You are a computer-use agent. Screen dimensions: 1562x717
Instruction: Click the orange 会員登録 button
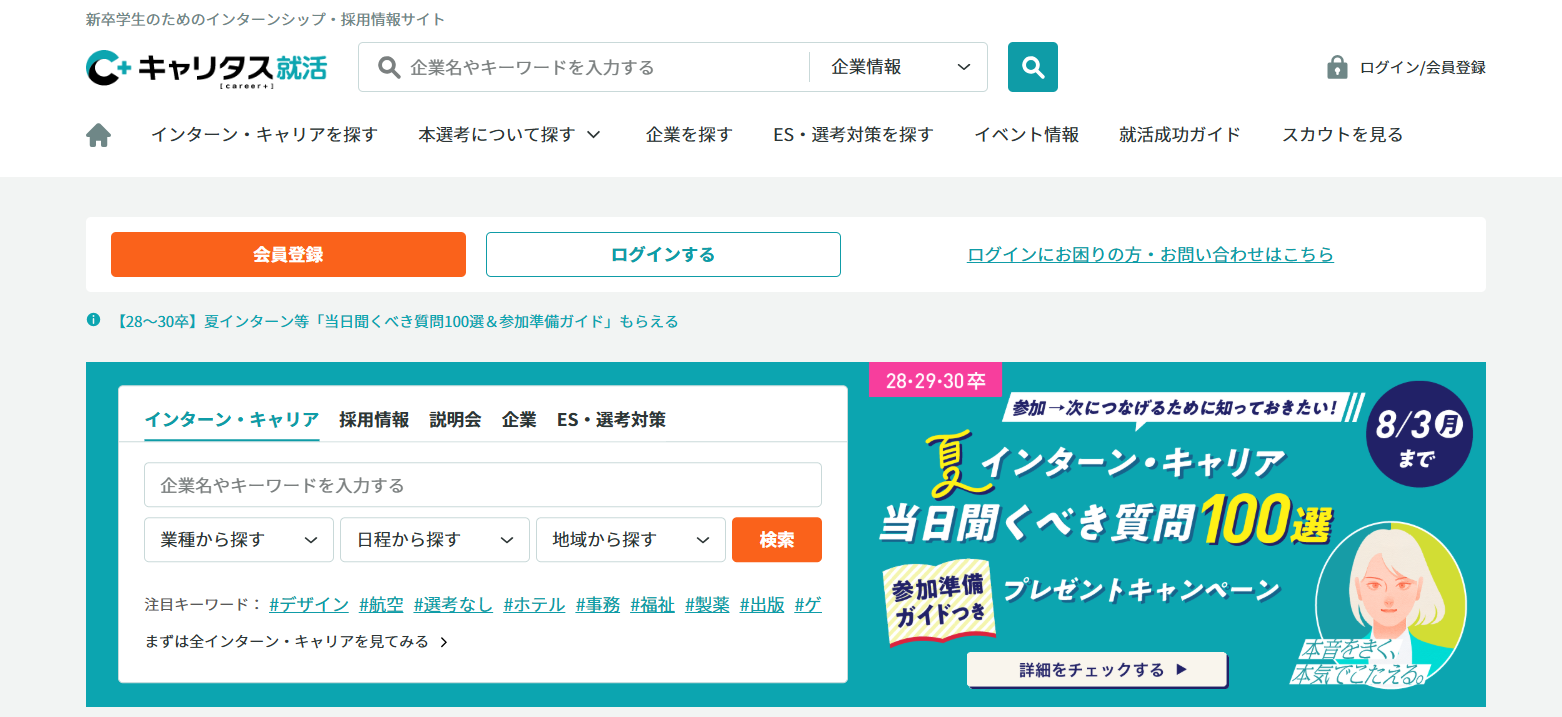click(288, 254)
